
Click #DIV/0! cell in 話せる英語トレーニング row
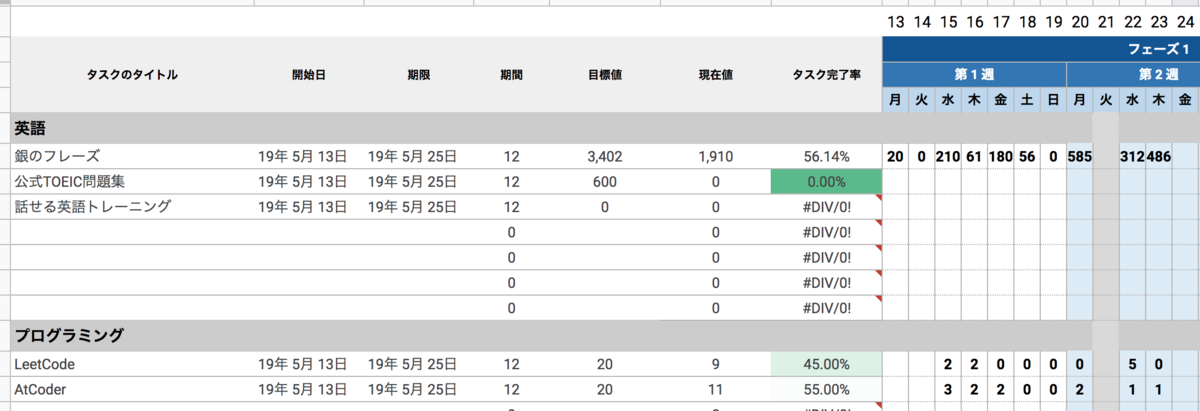point(826,207)
